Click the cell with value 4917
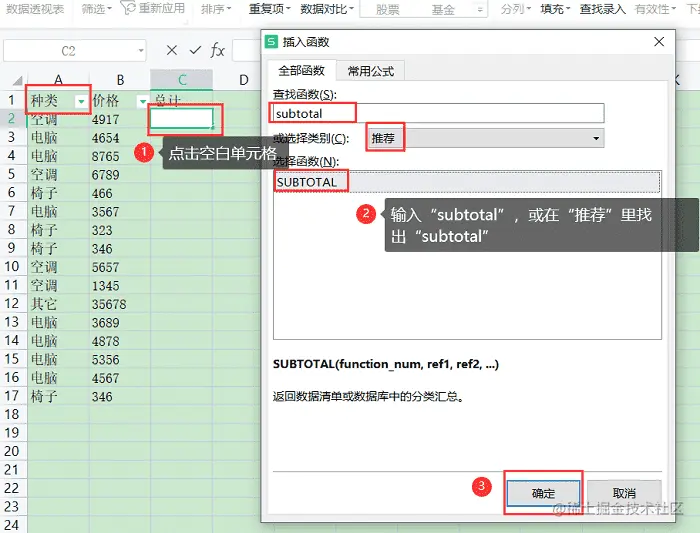This screenshot has height=533, width=700. coord(120,120)
